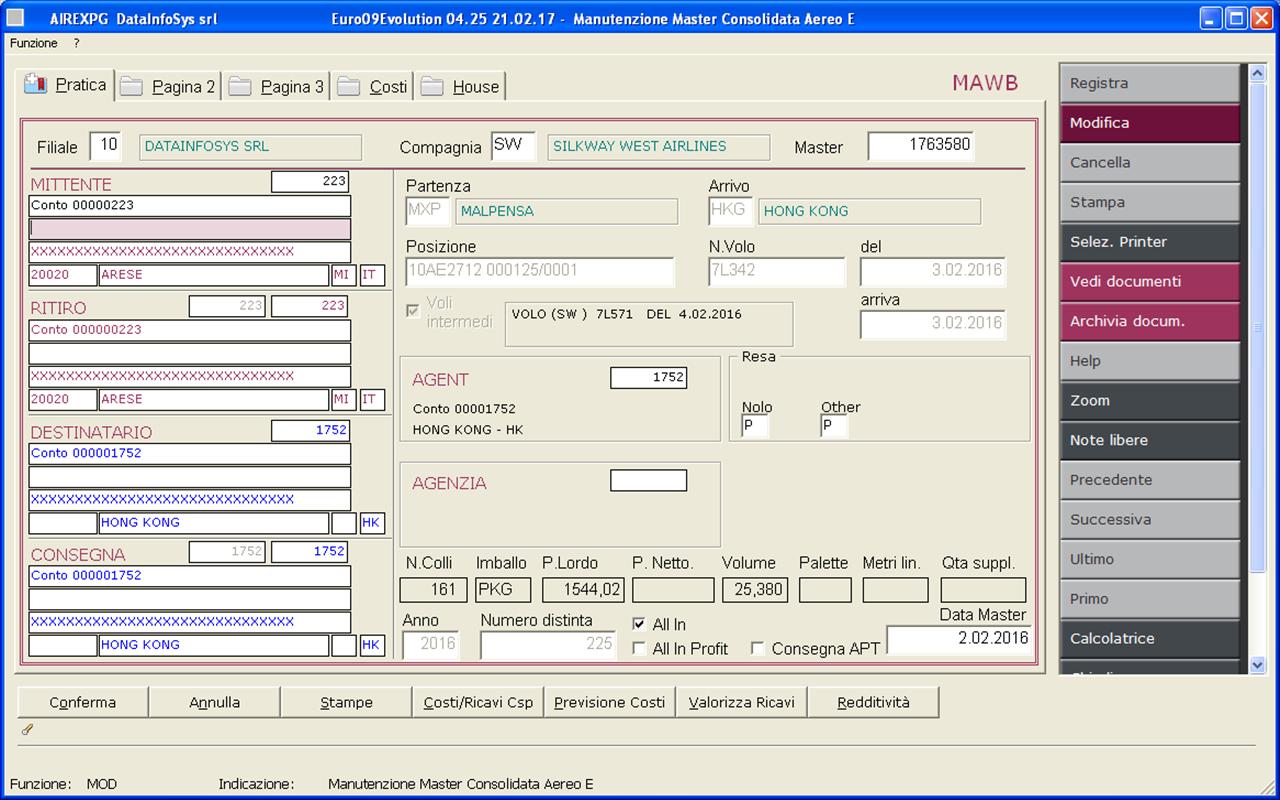Click the Posizione field

point(540,271)
